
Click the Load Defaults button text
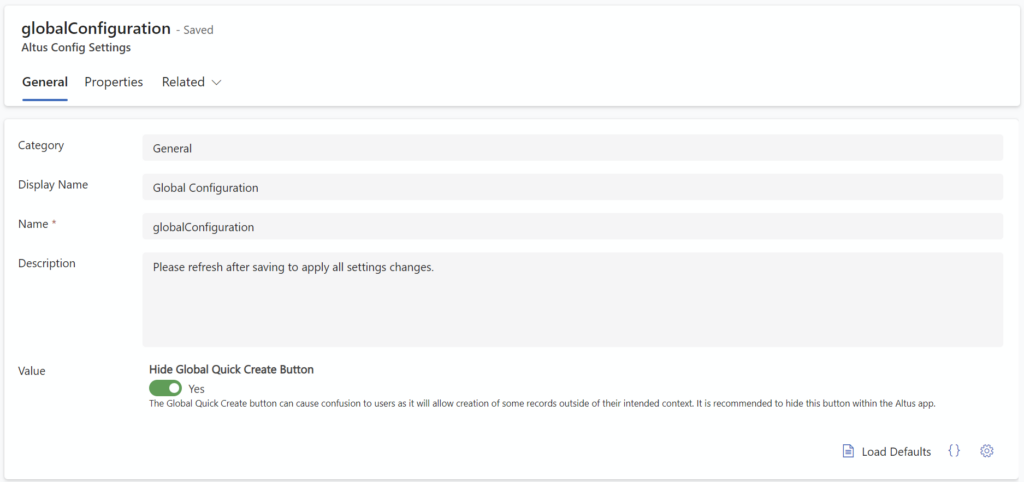tap(896, 451)
